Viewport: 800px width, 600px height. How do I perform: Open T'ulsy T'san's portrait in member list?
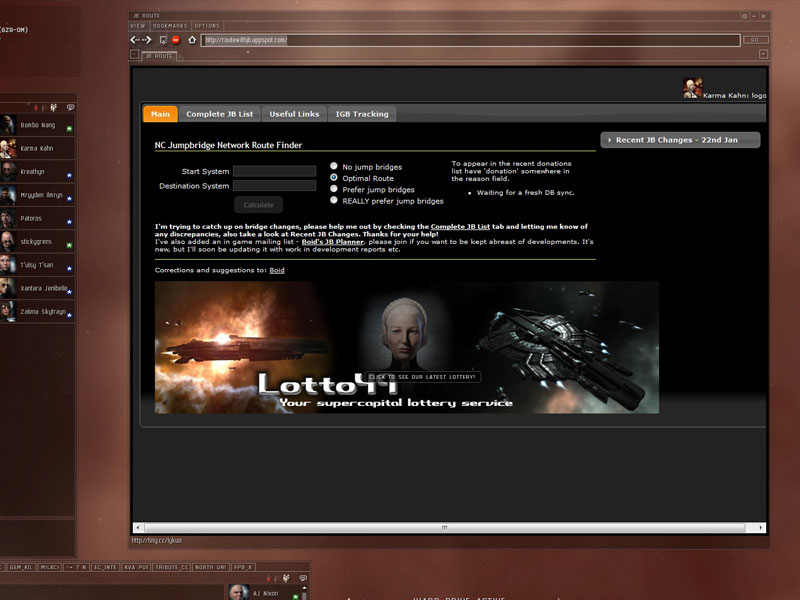(x=7, y=265)
